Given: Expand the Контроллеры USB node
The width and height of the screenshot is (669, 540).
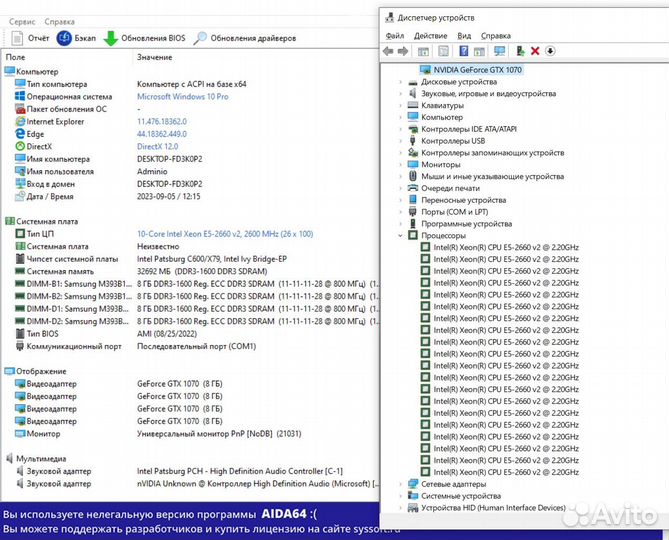Looking at the screenshot, I should [x=400, y=141].
